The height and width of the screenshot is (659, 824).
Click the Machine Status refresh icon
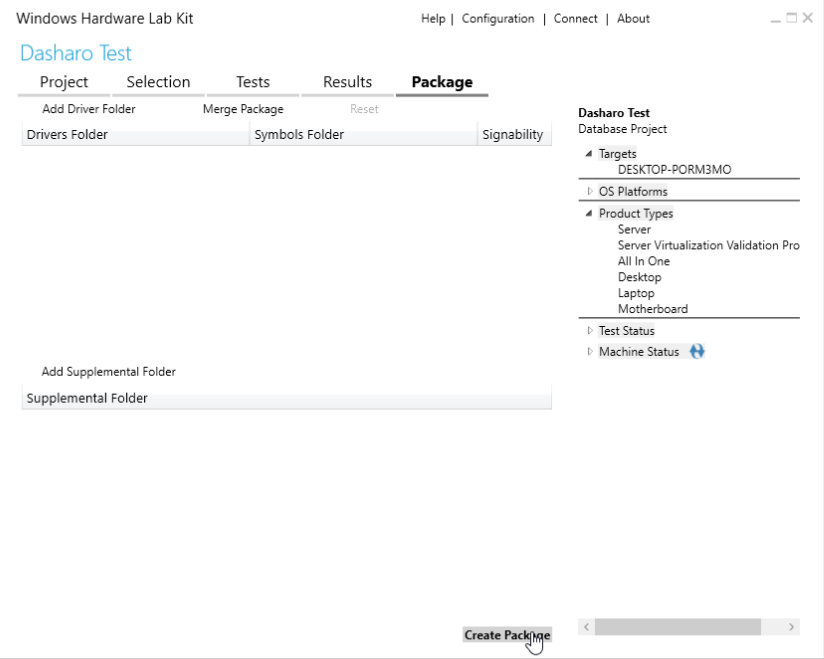pyautogui.click(x=697, y=352)
